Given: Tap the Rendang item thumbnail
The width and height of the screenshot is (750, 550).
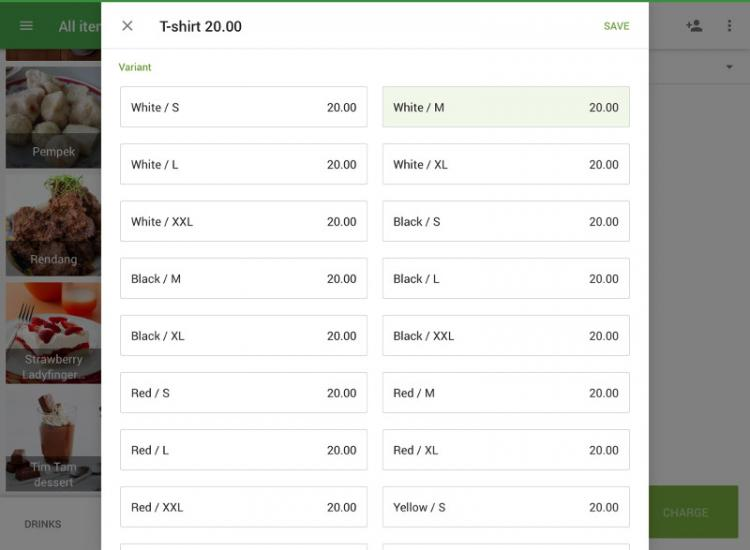Looking at the screenshot, I should tap(53, 225).
